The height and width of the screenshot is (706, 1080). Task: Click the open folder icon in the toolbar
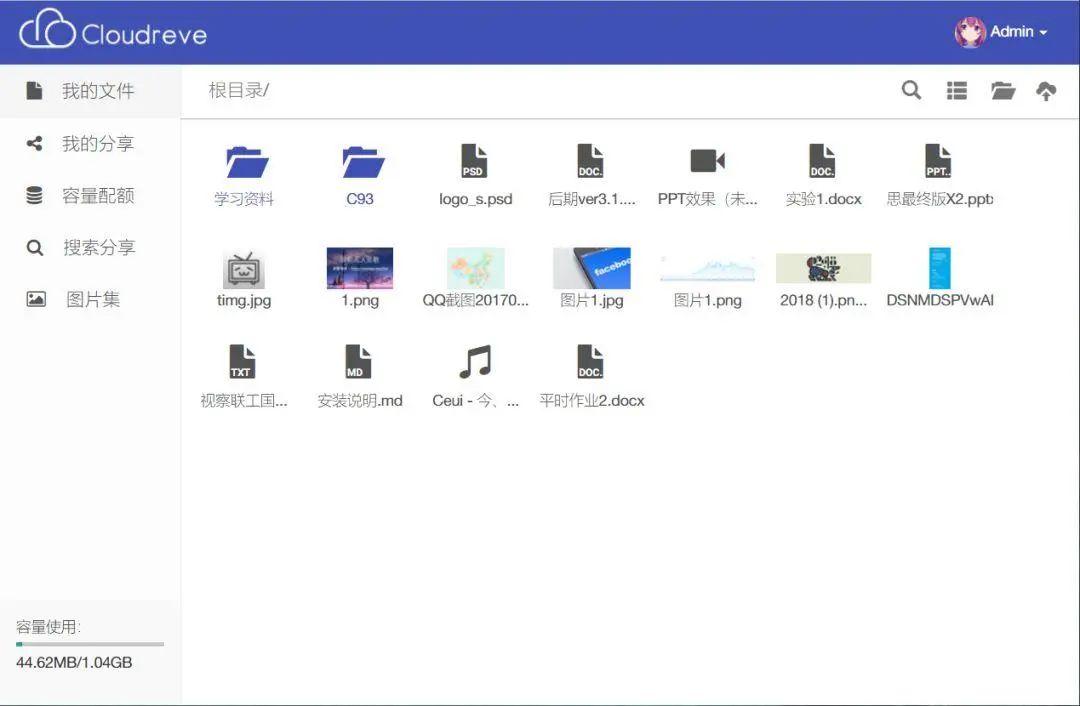(x=1002, y=90)
